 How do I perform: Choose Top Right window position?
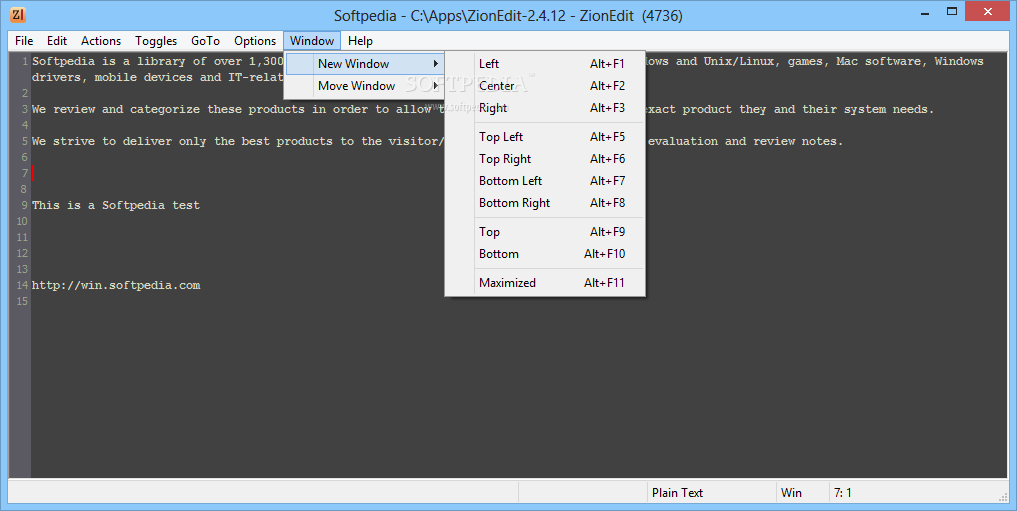coord(545,159)
